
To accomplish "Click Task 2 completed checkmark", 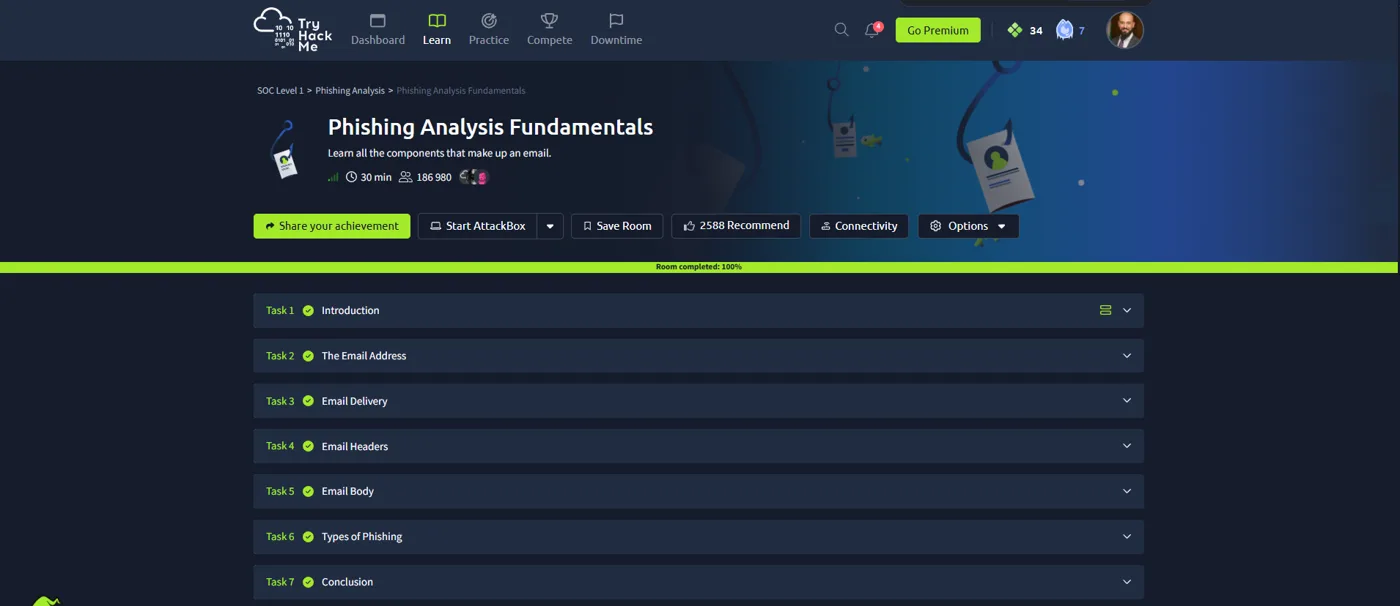I will click(x=308, y=356).
